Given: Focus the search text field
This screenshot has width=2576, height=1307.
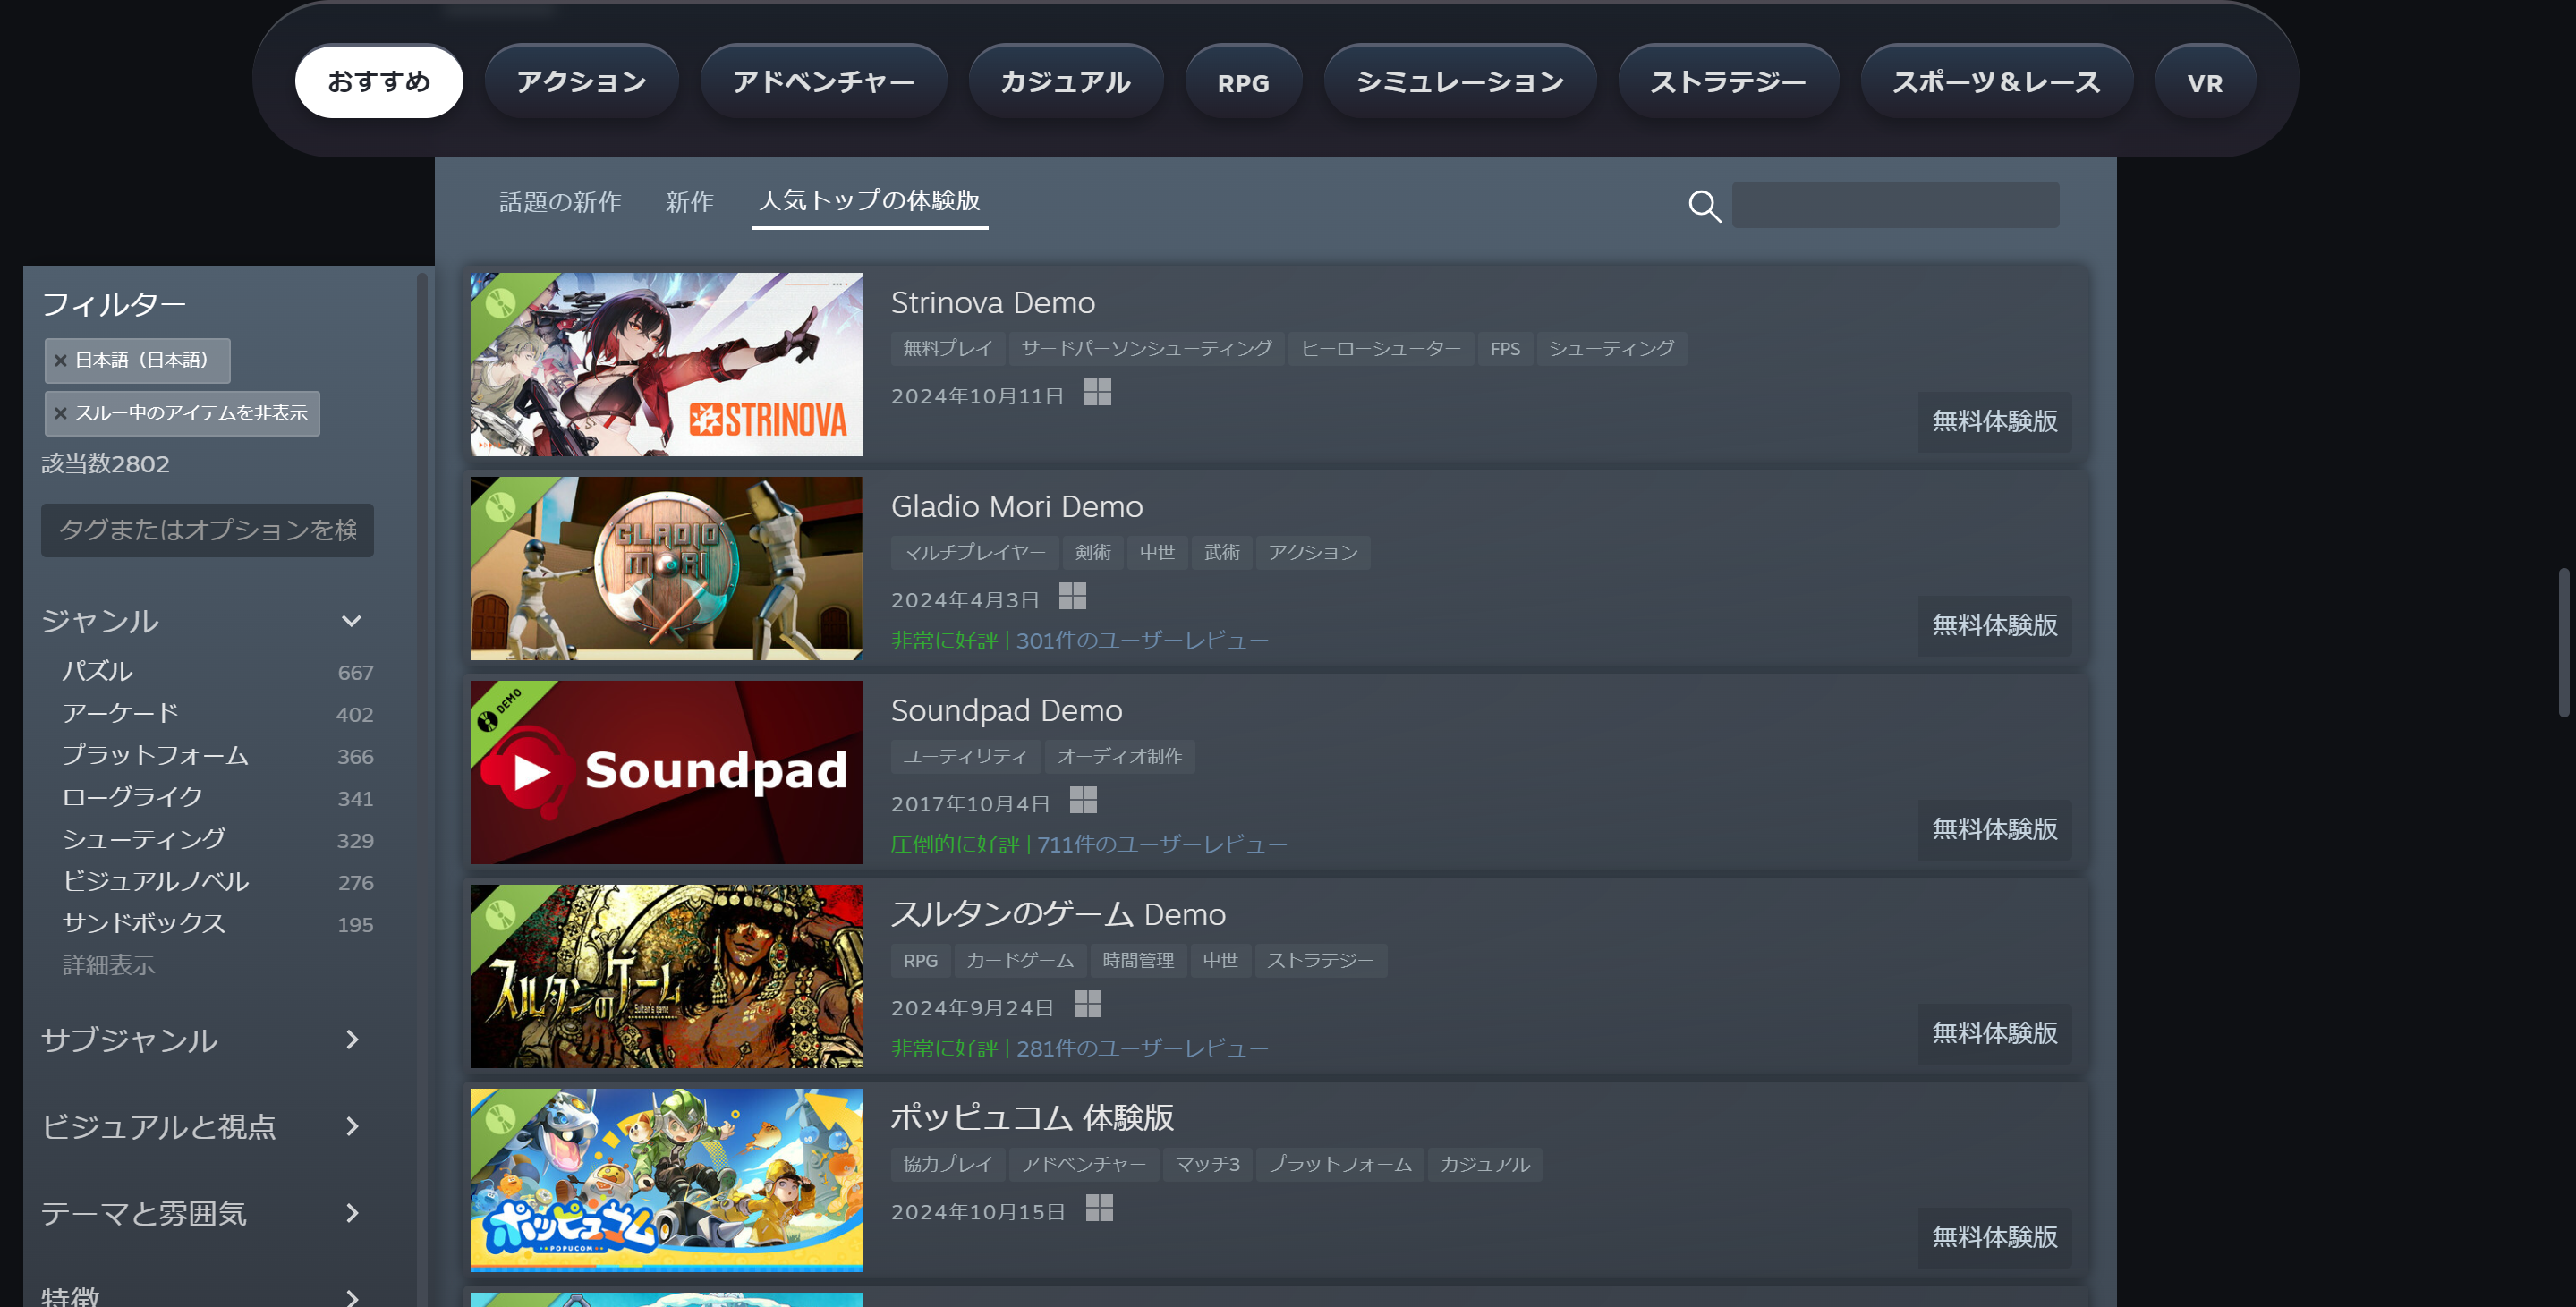Looking at the screenshot, I should tap(1895, 205).
